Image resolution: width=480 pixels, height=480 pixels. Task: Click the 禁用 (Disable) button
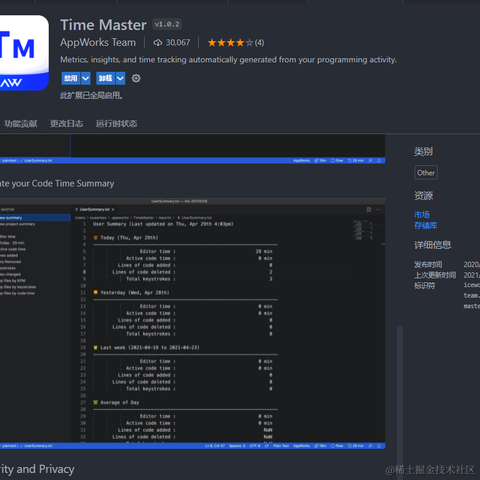coord(71,78)
